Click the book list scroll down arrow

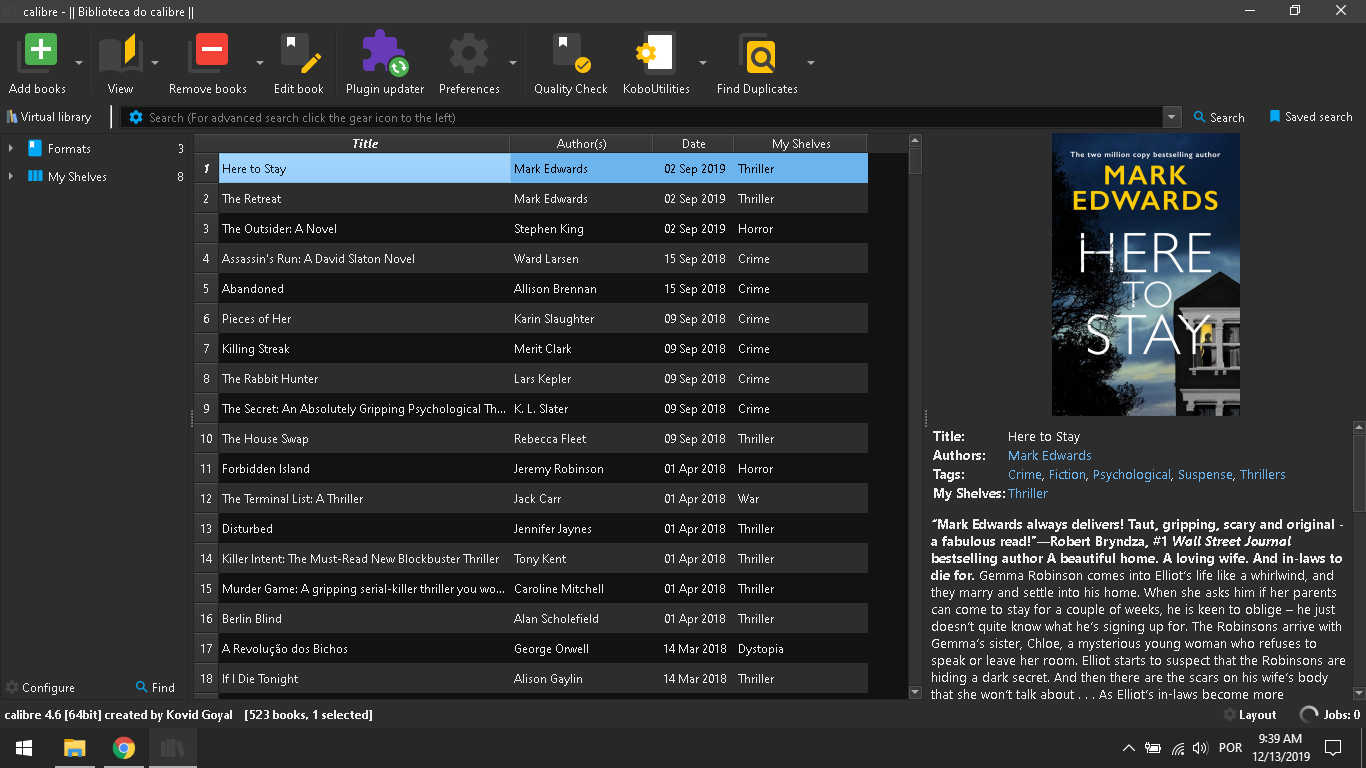(x=915, y=692)
